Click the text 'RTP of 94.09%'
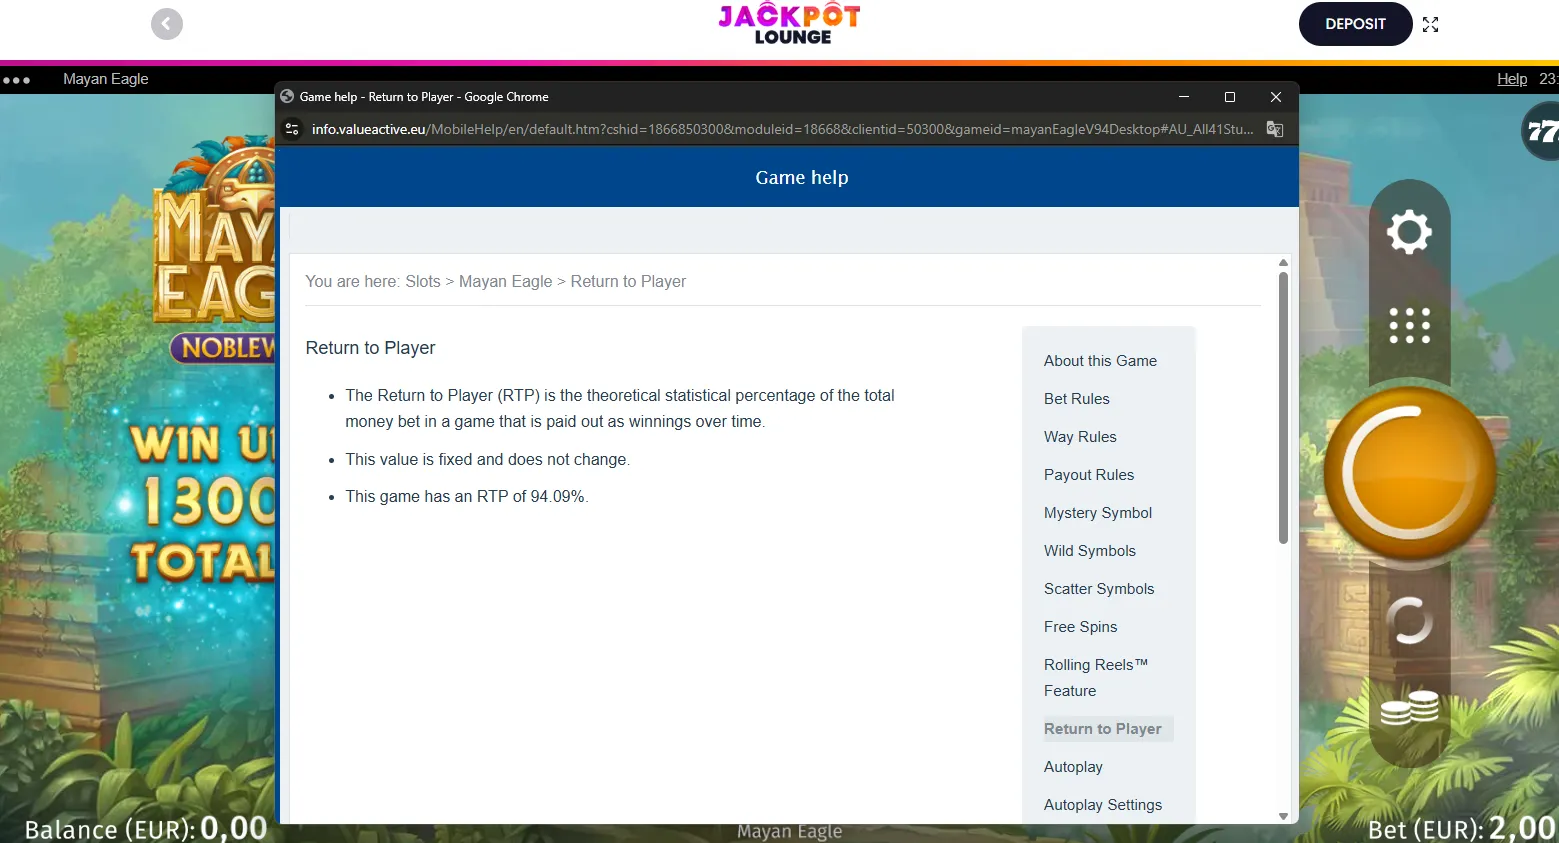 point(532,497)
